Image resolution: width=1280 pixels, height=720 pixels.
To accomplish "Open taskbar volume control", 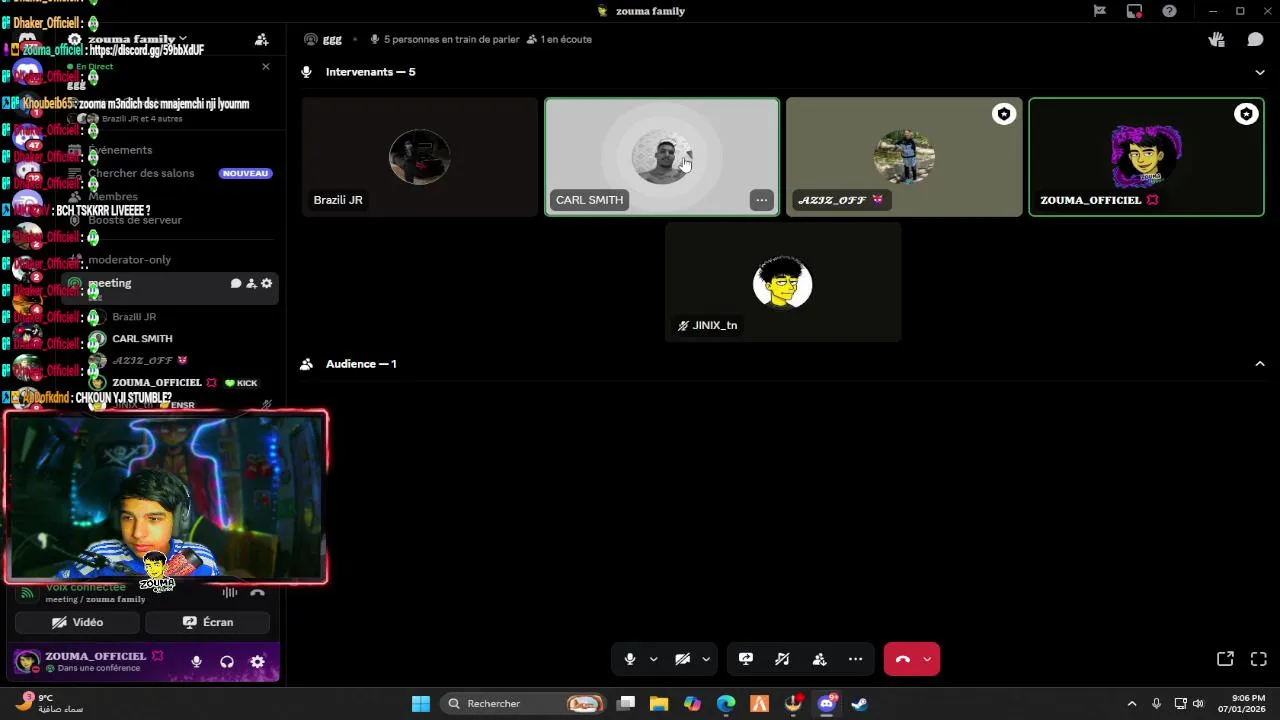I will pyautogui.click(x=1198, y=704).
